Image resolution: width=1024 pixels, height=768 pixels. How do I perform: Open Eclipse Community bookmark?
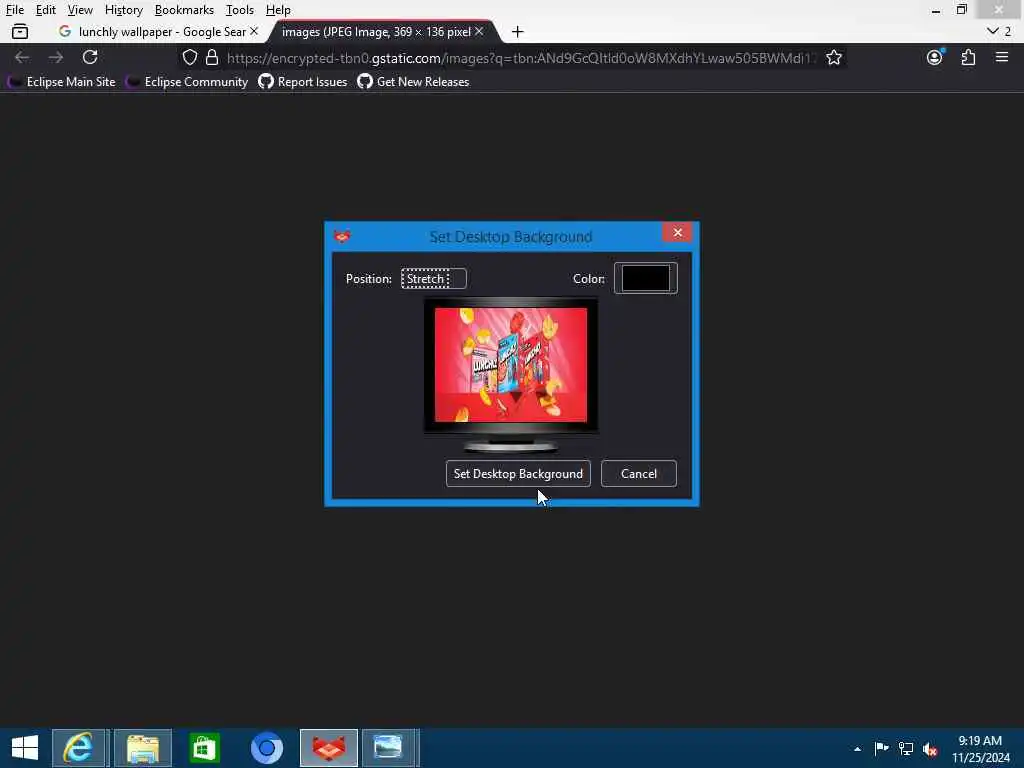click(187, 82)
